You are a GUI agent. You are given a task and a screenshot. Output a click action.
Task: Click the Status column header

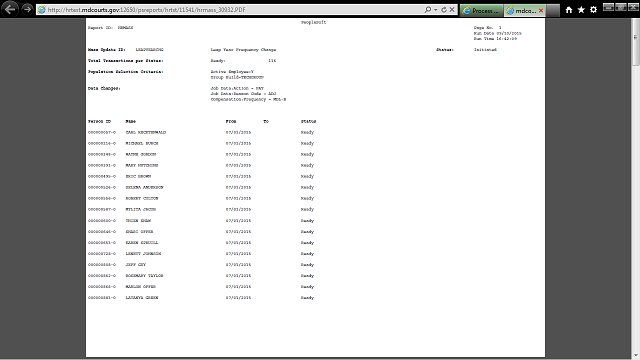309,122
